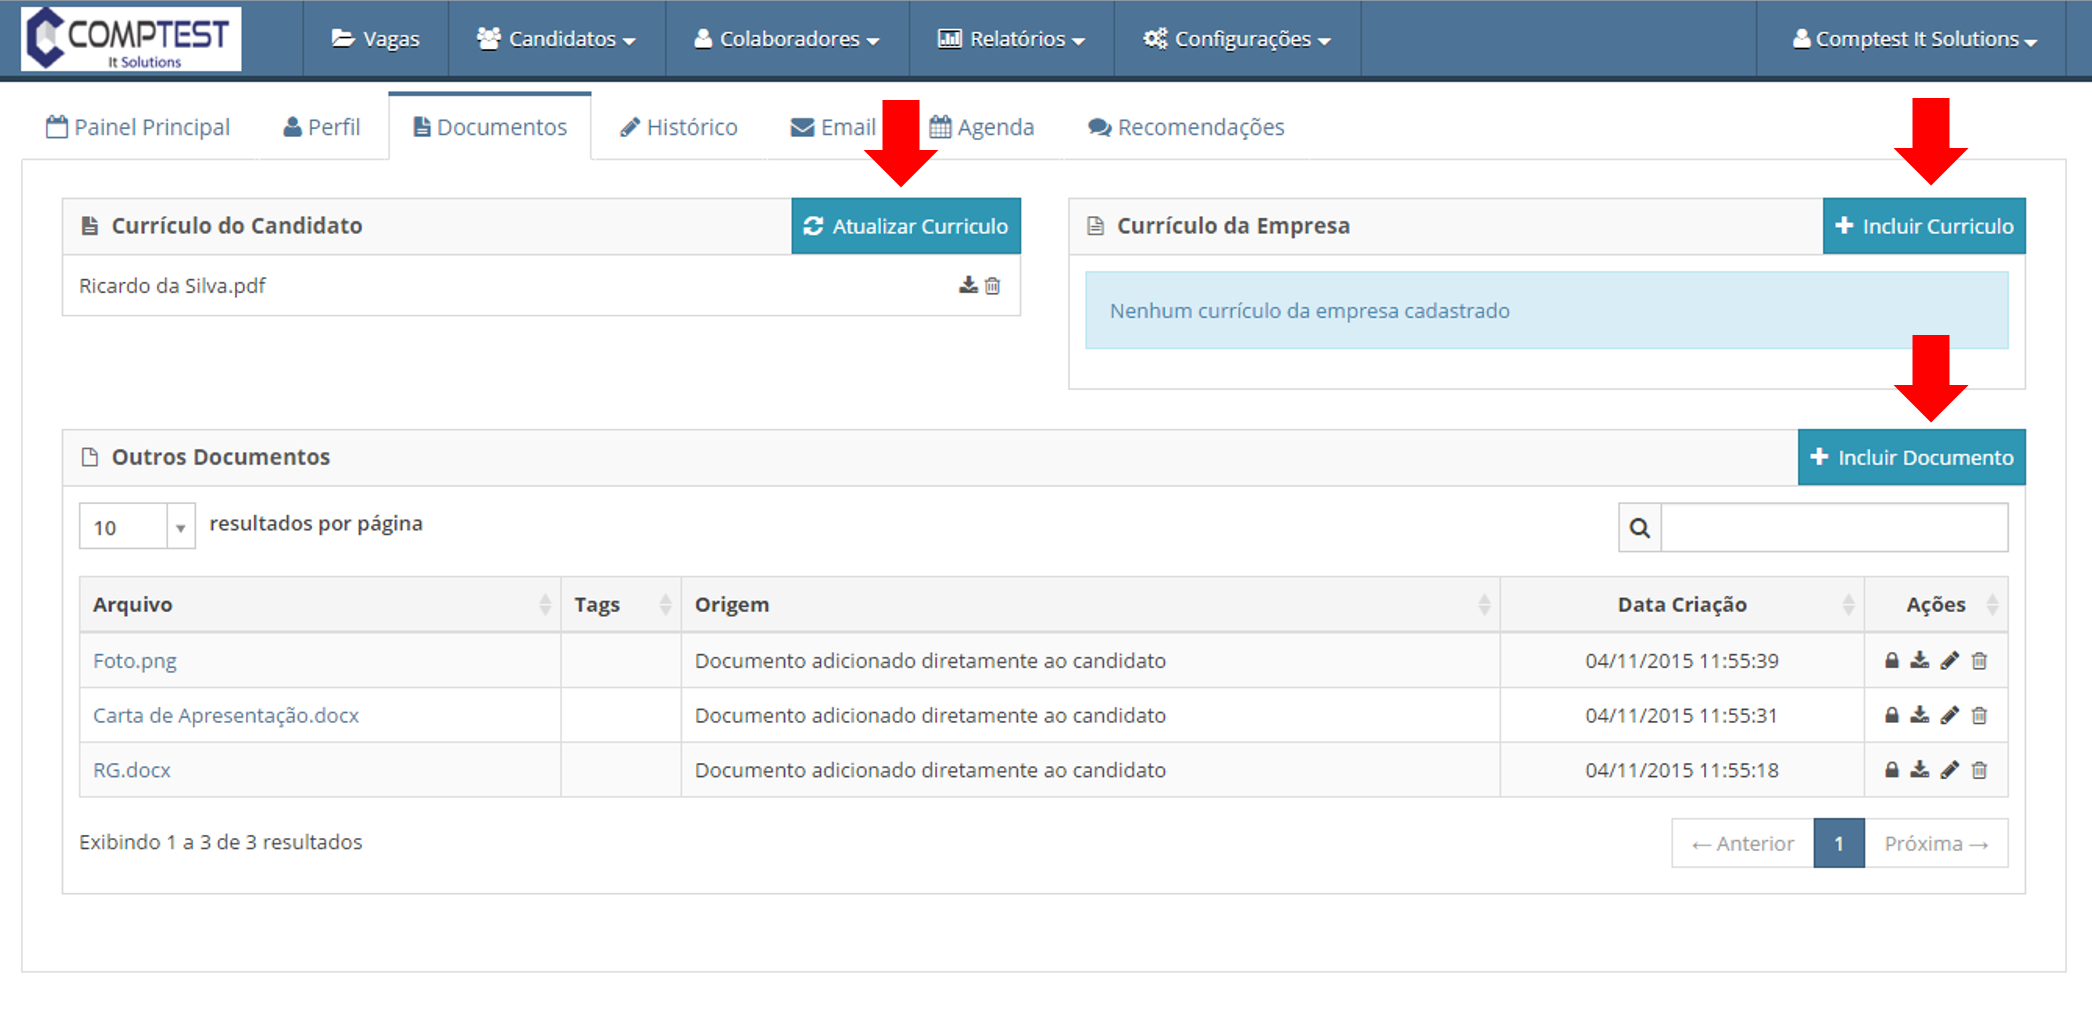Expand the Relatórios dropdown menu
Viewport: 2092px width, 1031px height.
tap(1011, 39)
